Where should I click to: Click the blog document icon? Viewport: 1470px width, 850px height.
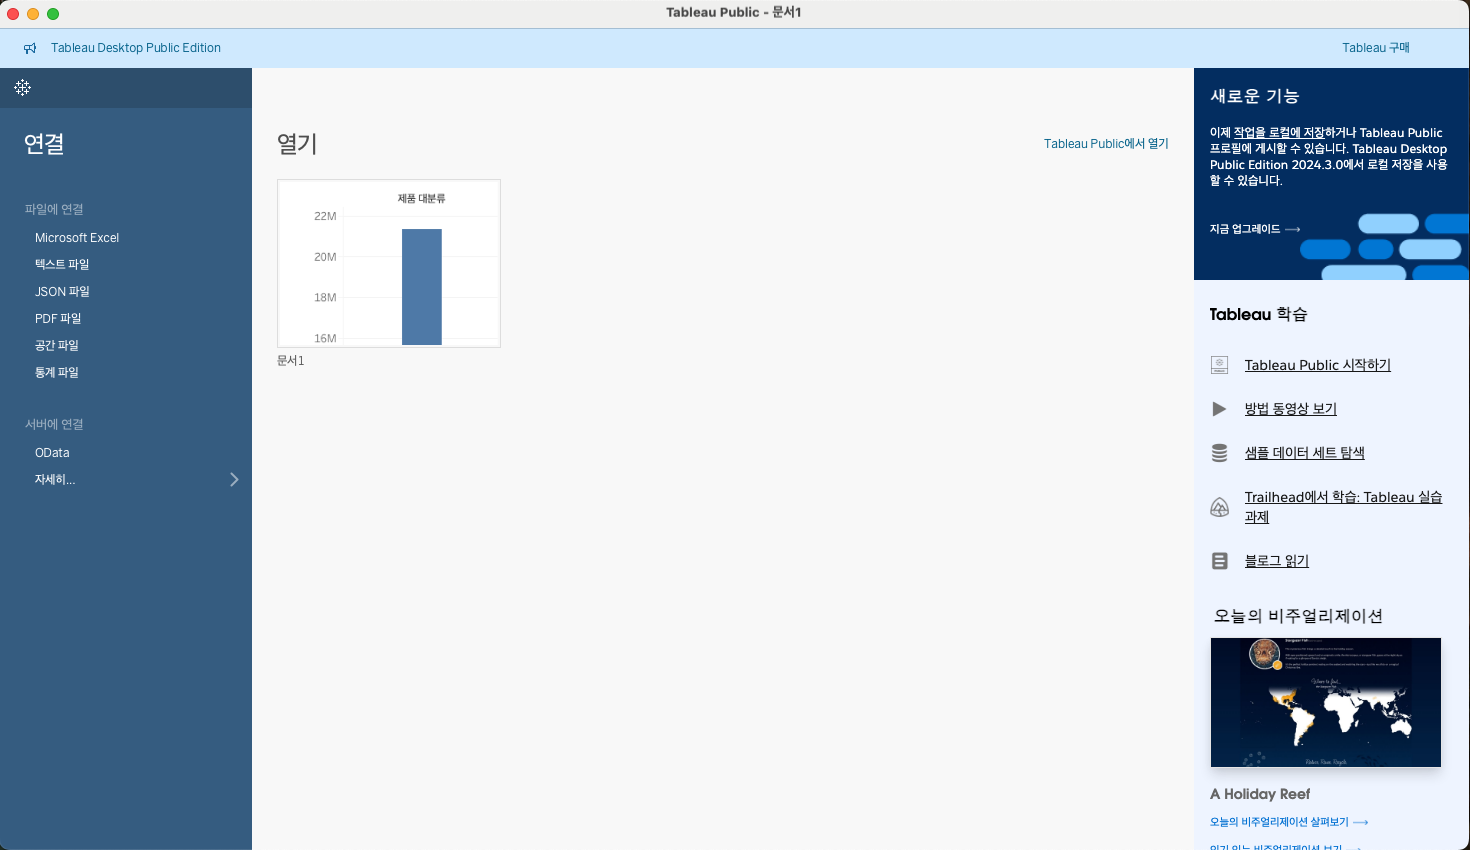[x=1219, y=561]
